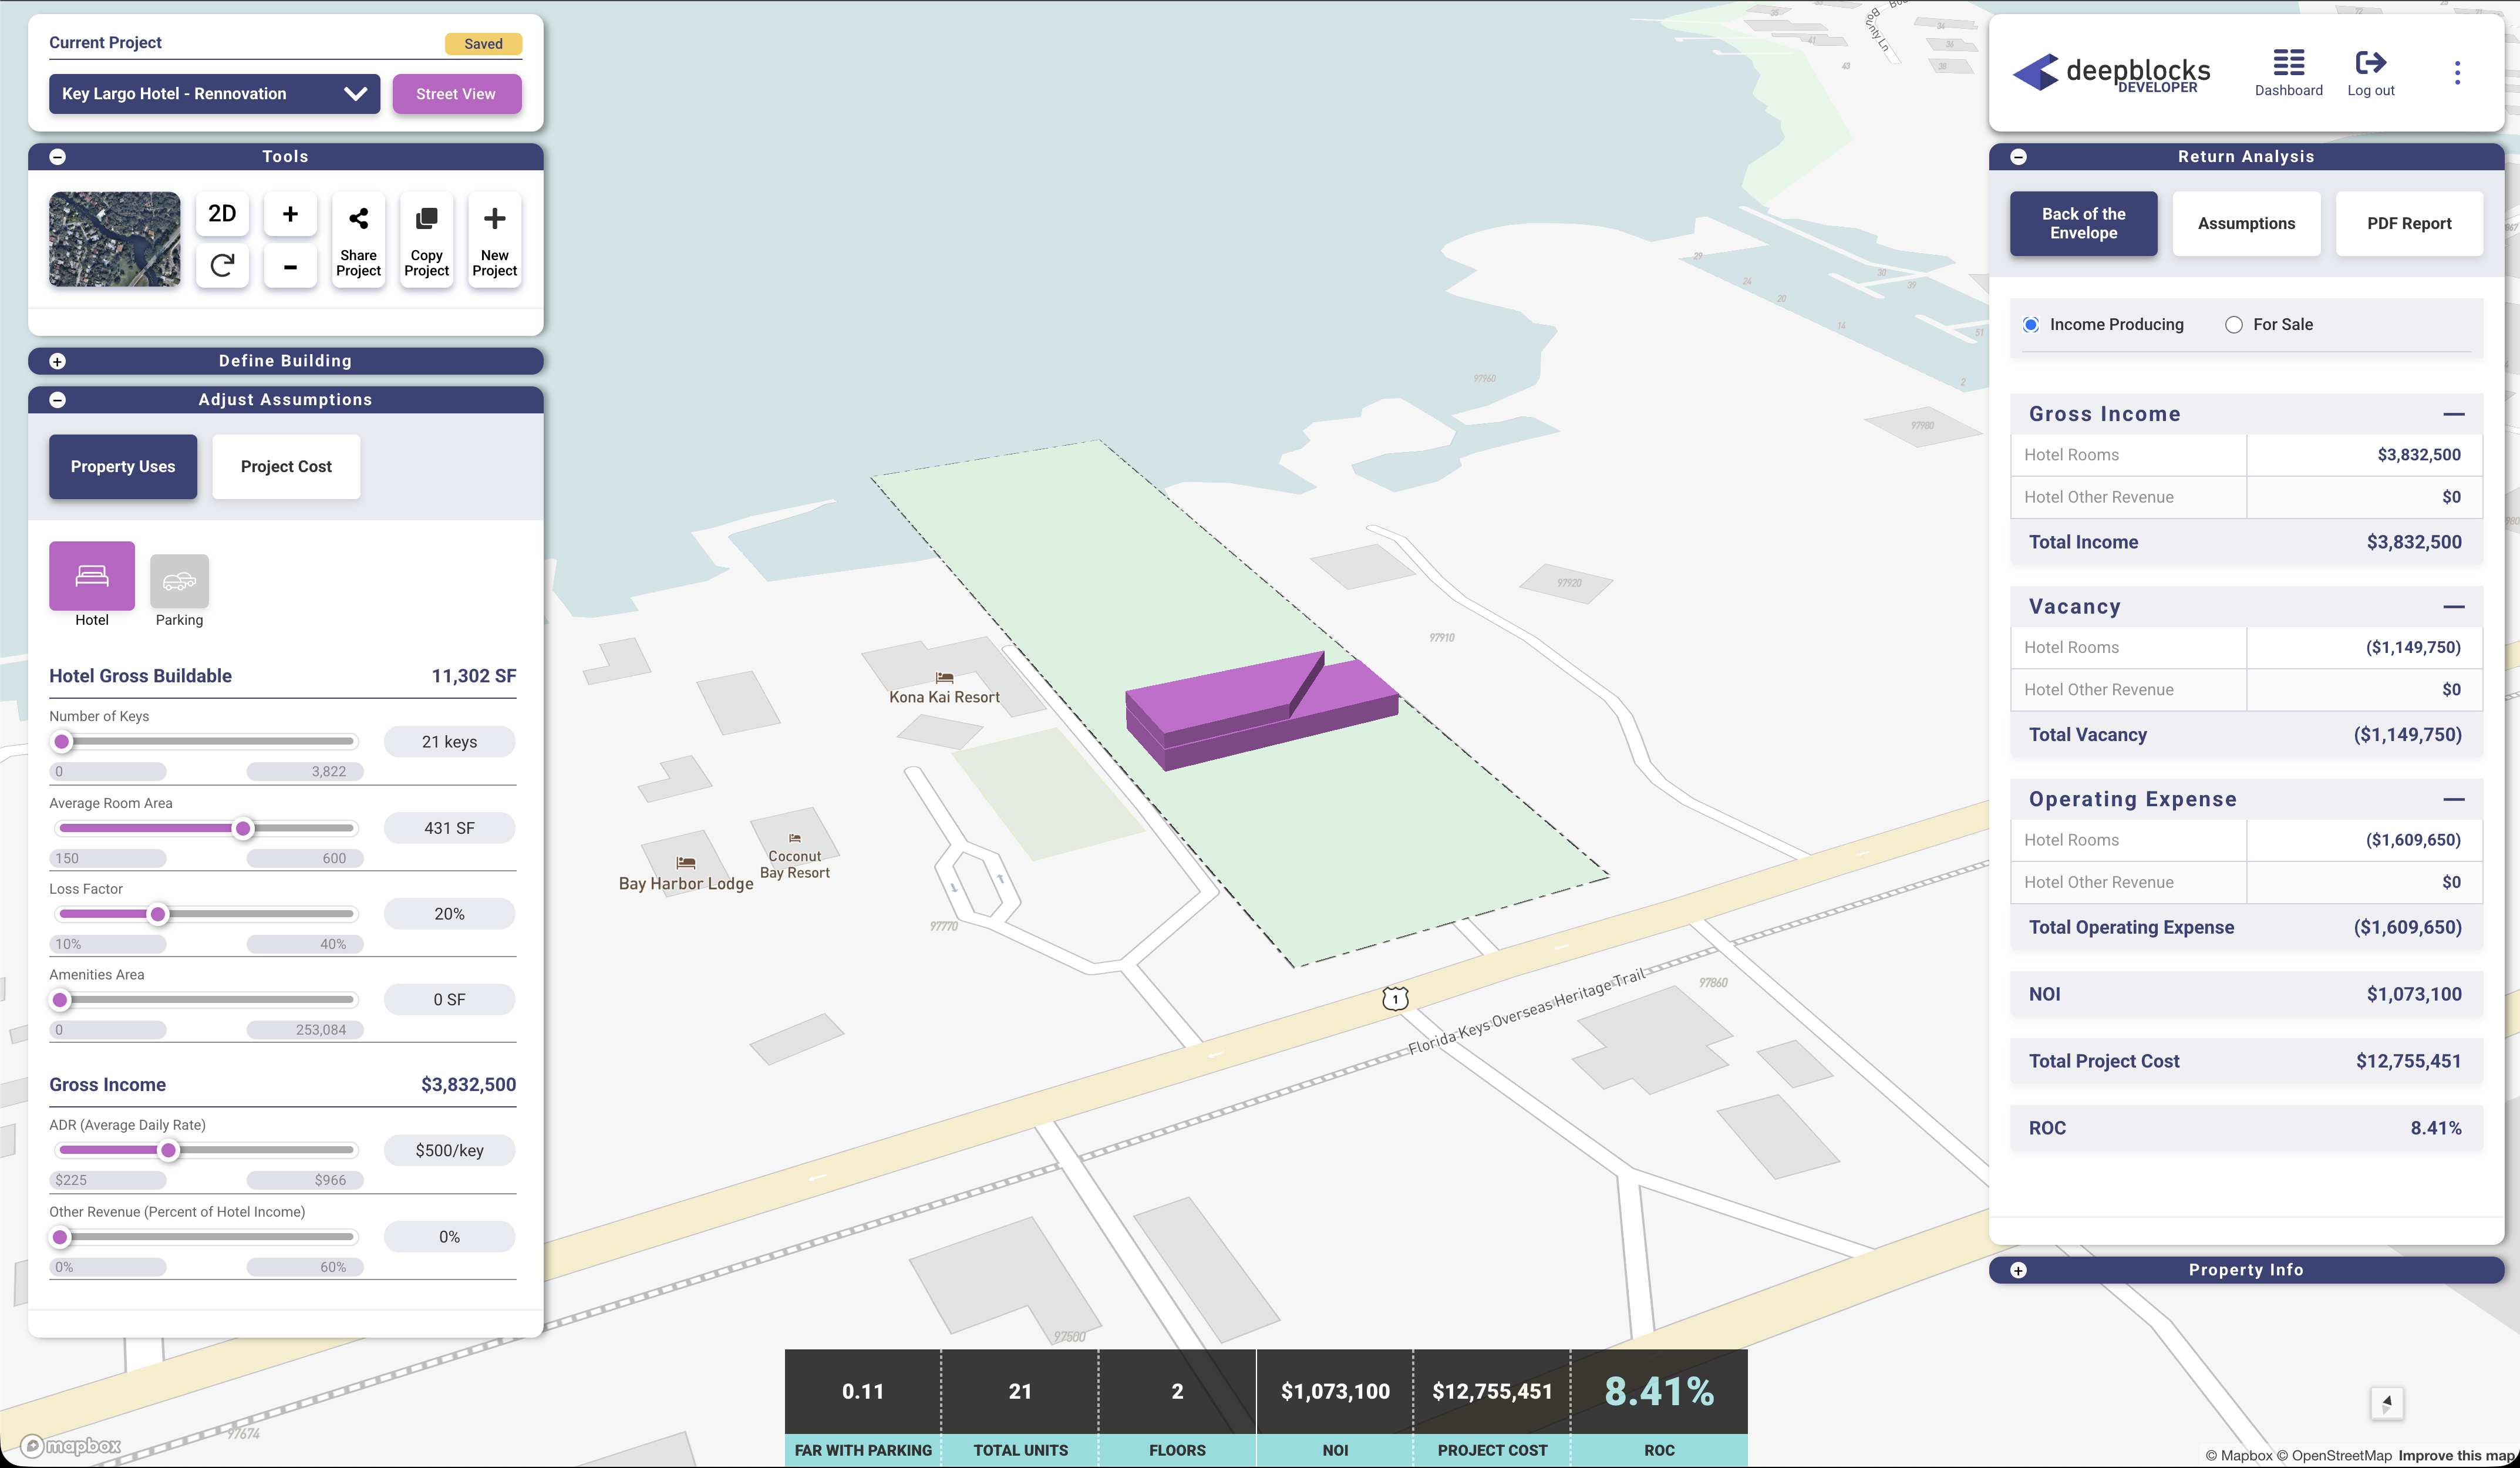Select the Hotel use icon
This screenshot has width=2520, height=1468.
[x=92, y=576]
